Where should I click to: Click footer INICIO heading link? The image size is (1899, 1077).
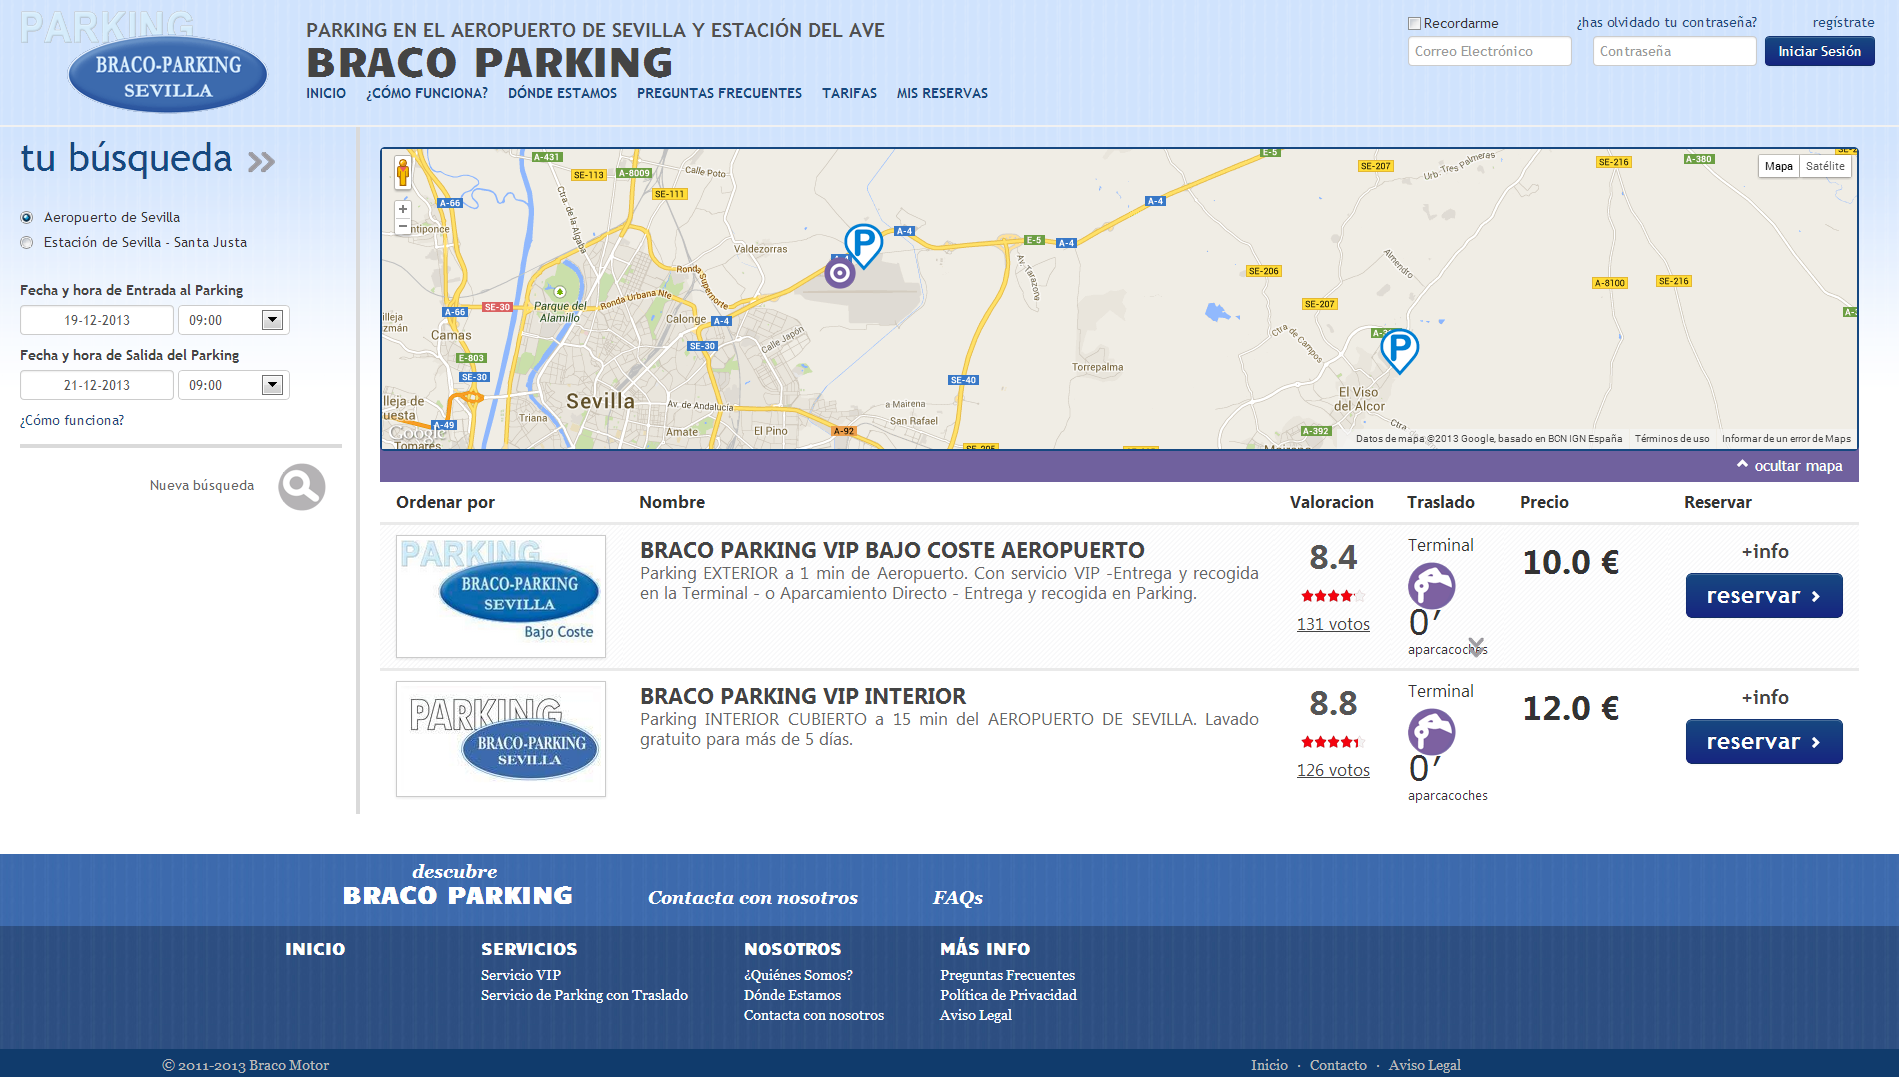tap(315, 949)
